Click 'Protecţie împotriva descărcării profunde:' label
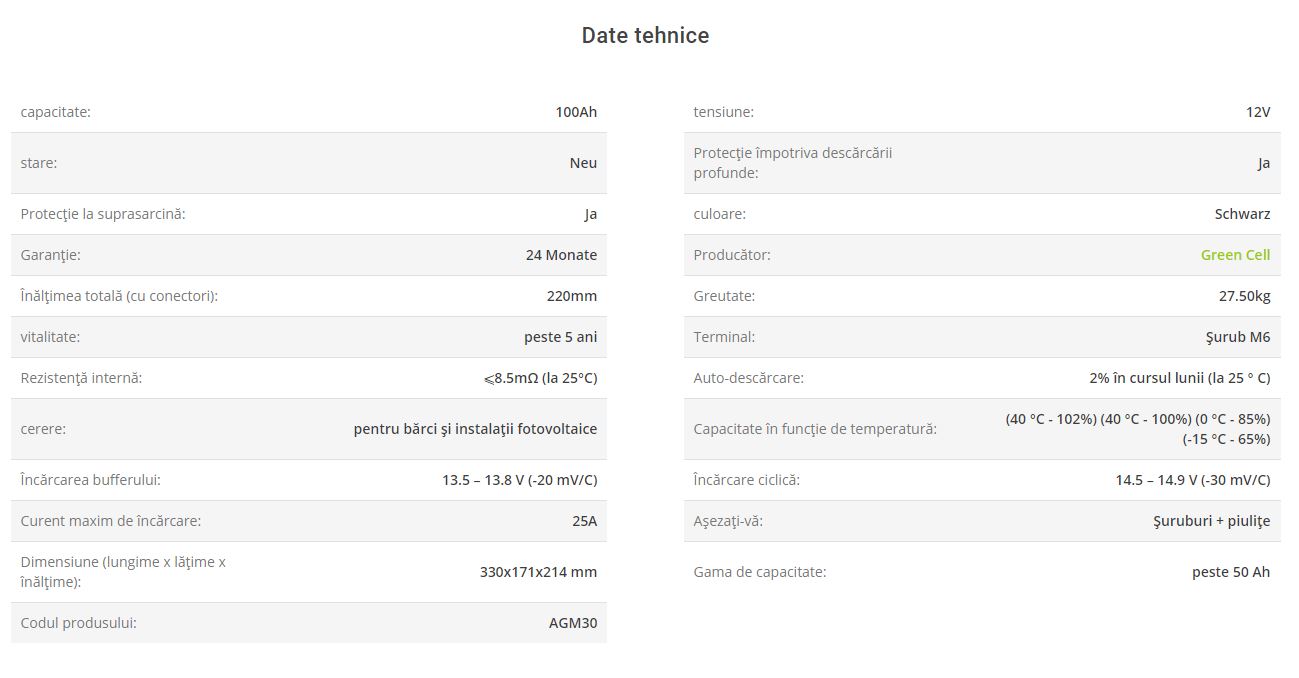 point(792,163)
